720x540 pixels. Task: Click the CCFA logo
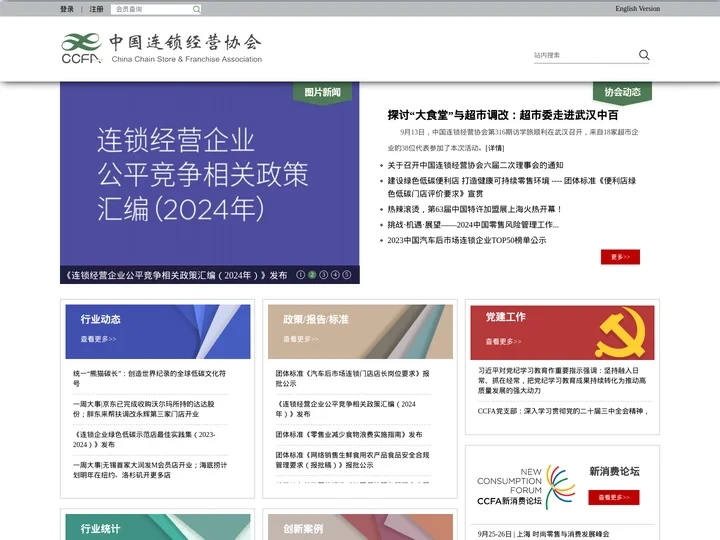161,48
